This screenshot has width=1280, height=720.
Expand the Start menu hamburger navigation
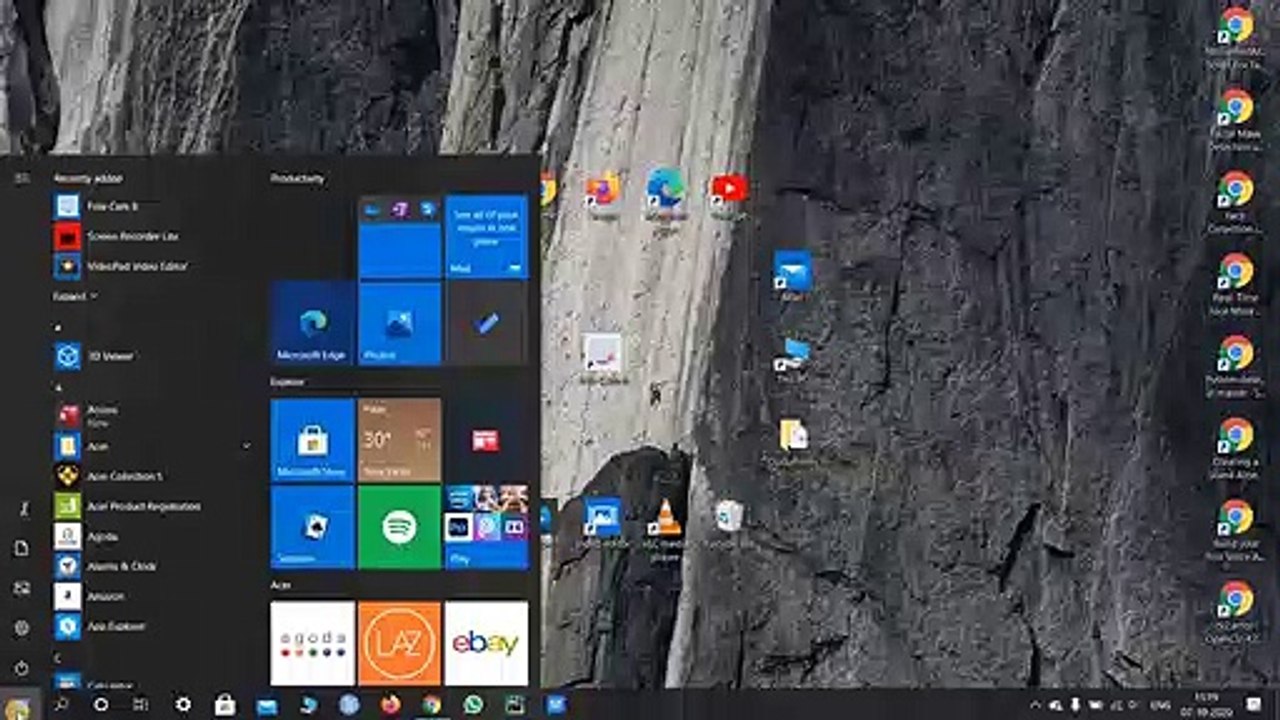pos(21,178)
